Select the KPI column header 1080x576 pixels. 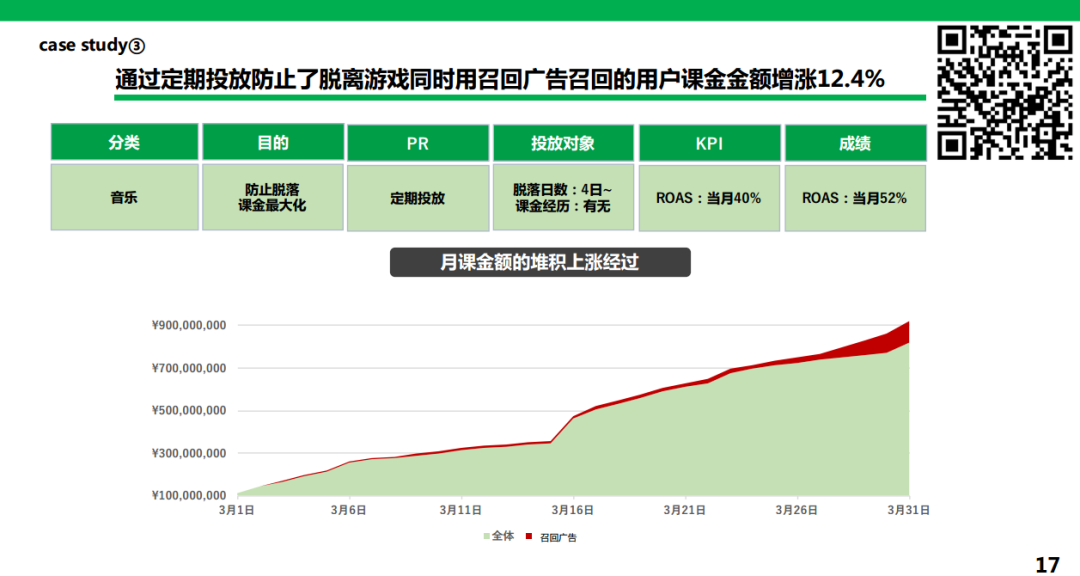(x=709, y=142)
